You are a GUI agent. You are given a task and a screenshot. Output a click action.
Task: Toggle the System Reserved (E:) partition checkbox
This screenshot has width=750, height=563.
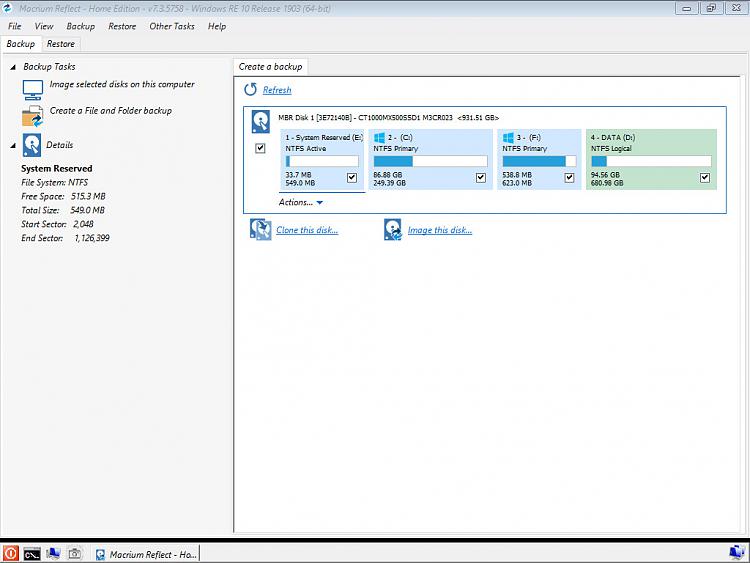coord(352,178)
